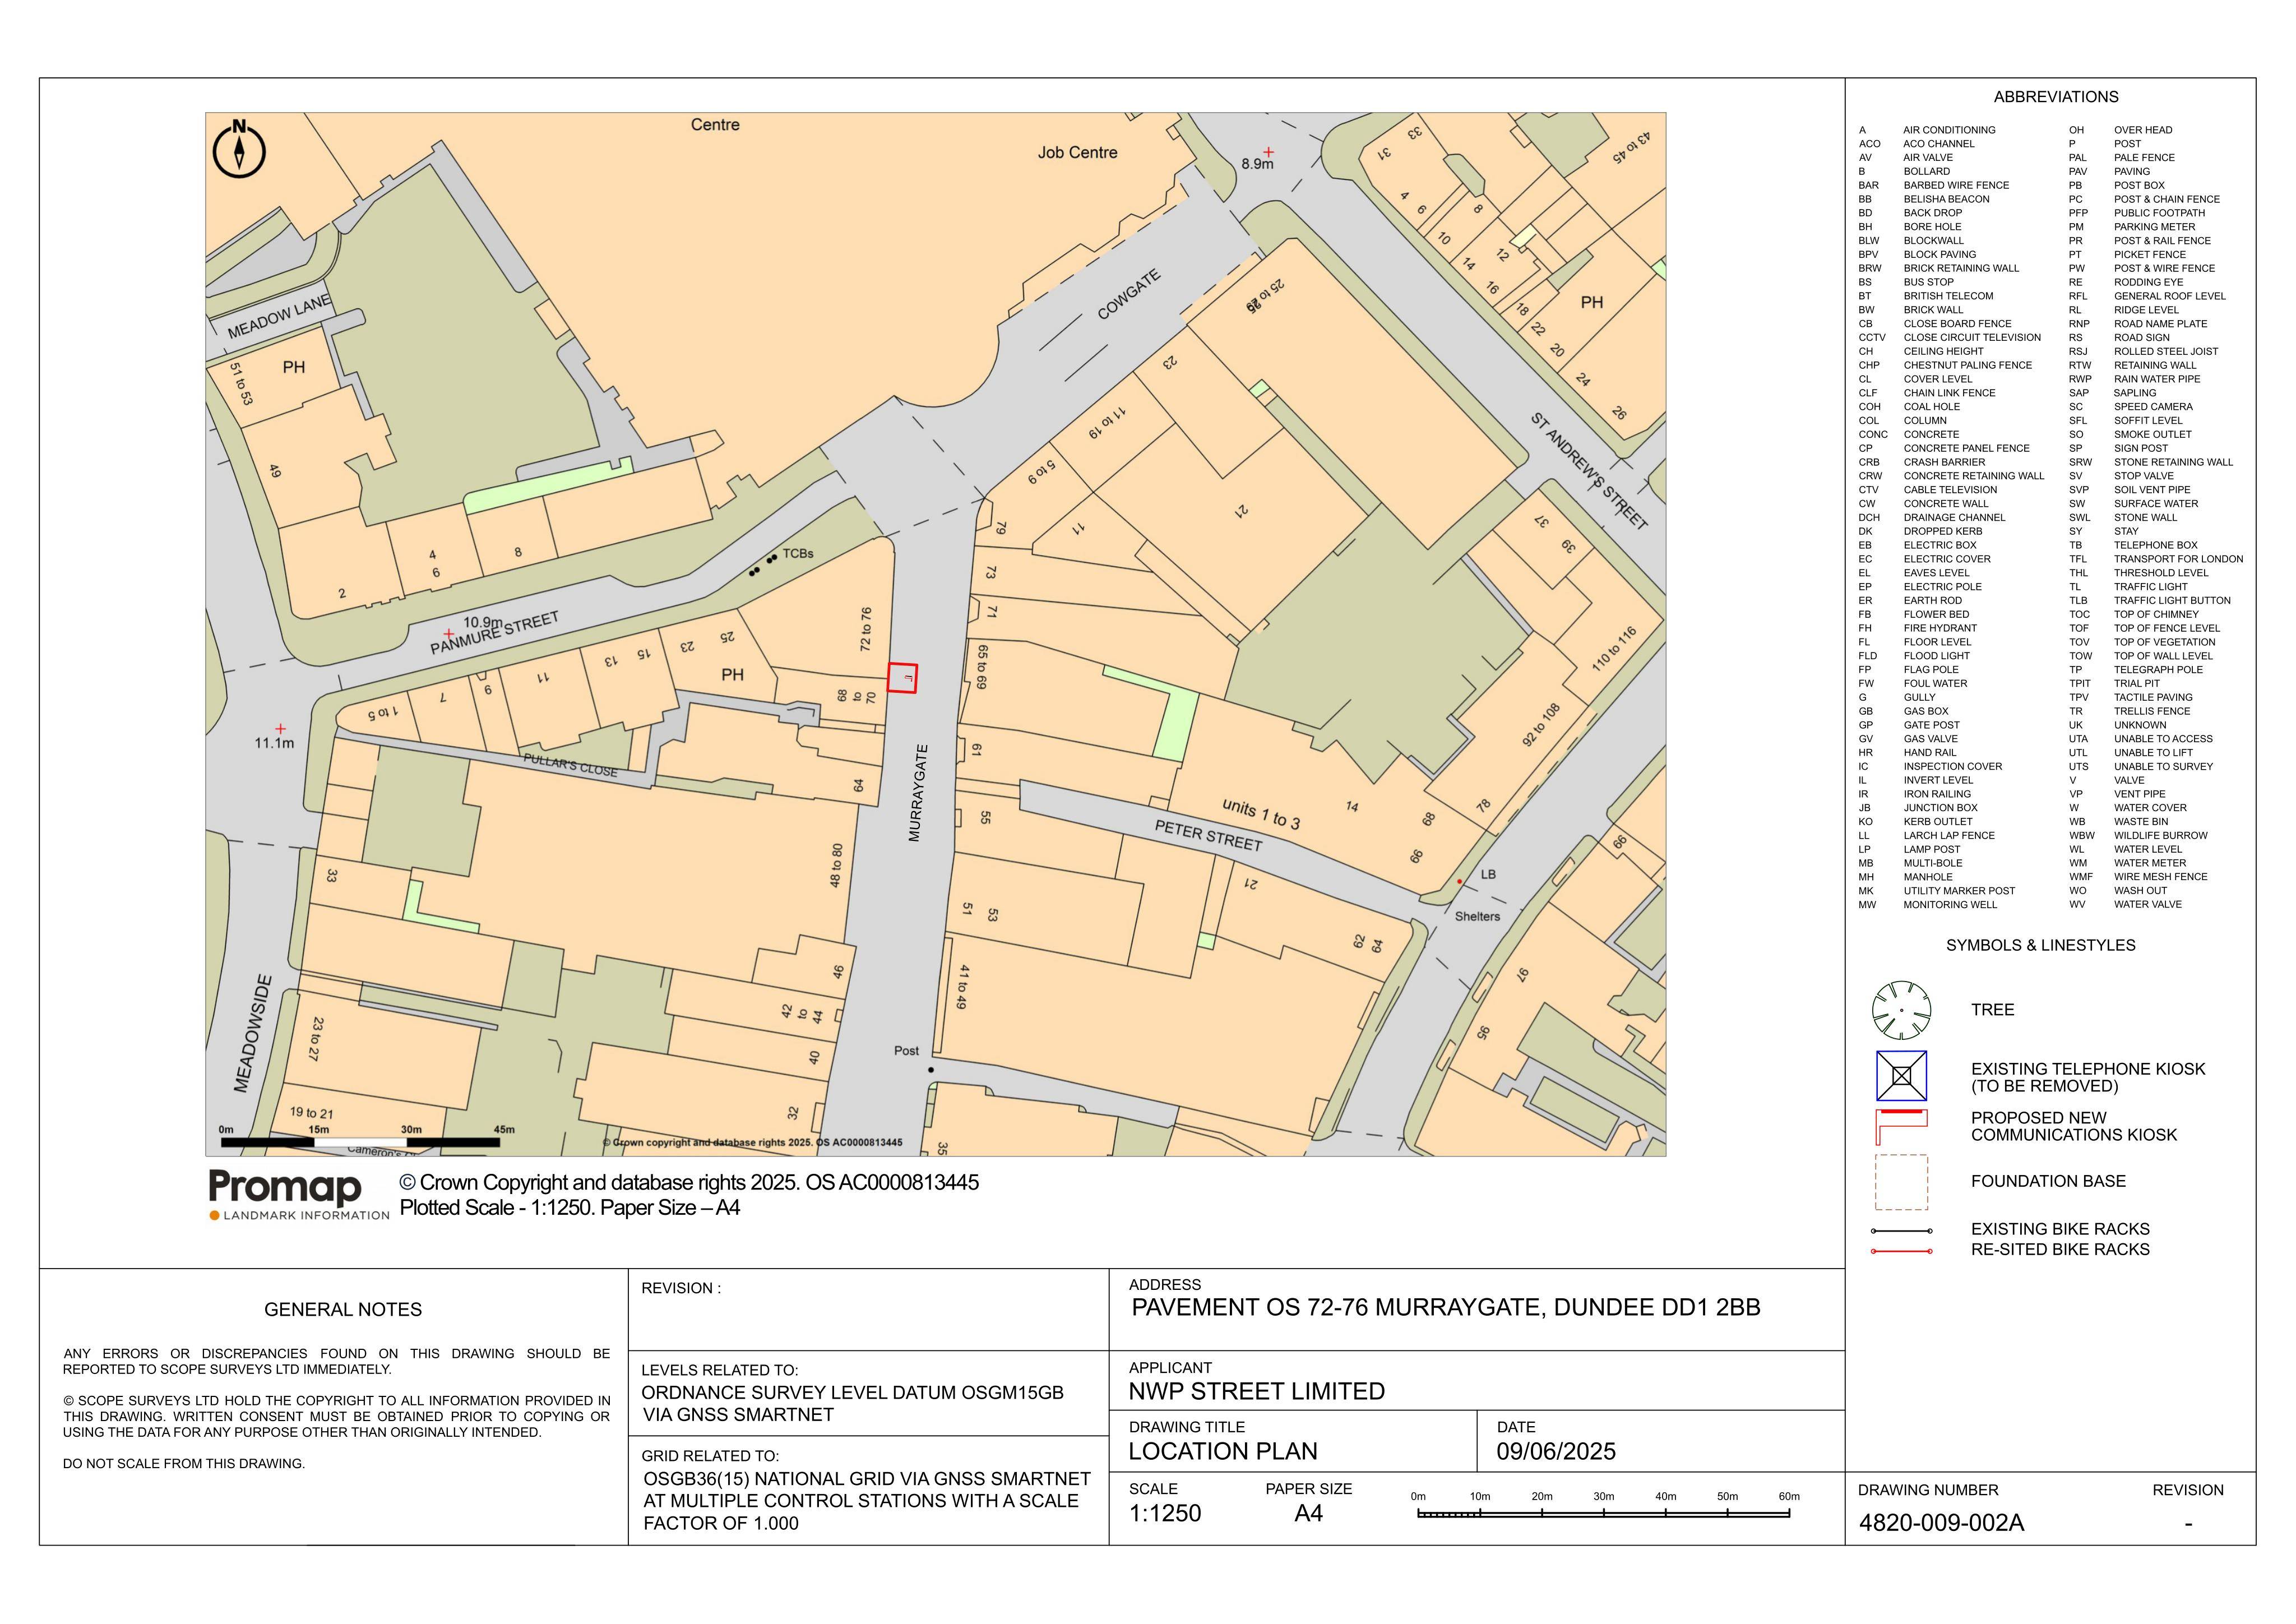Click the Crown Copyright line beside Promap logo
The image size is (2296, 1624).
[689, 1183]
